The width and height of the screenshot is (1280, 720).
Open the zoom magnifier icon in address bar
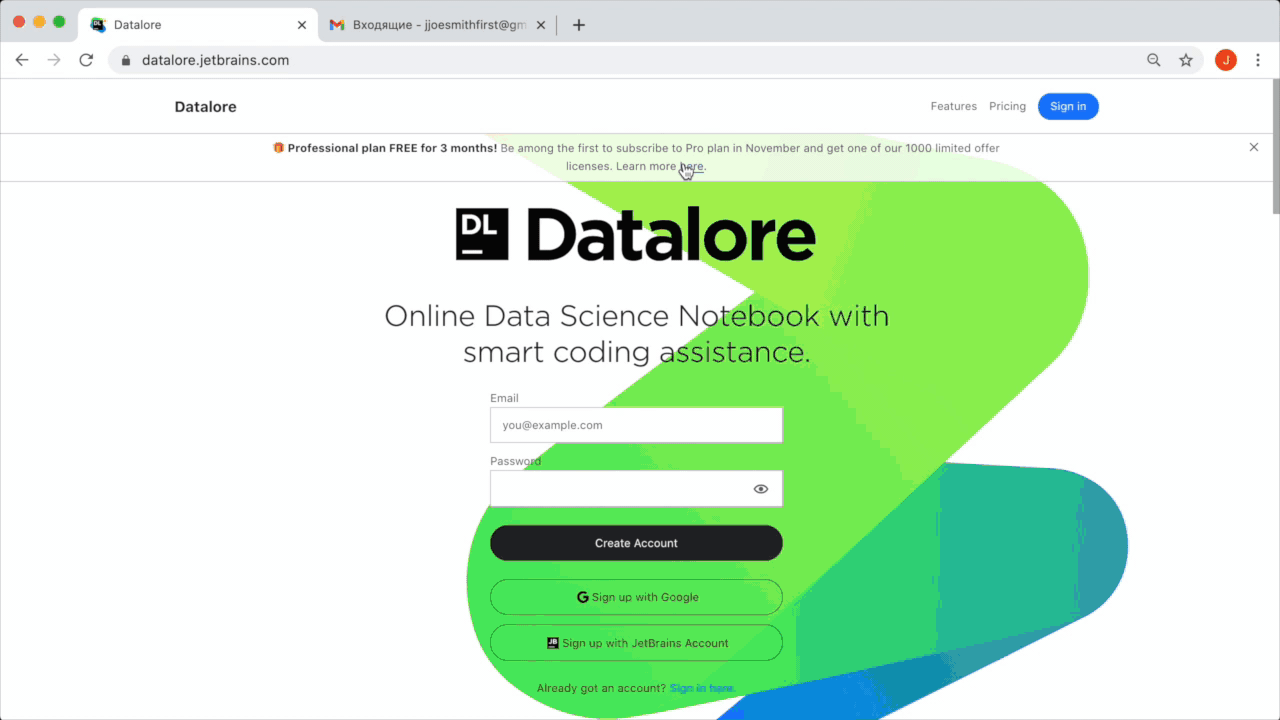[1154, 60]
